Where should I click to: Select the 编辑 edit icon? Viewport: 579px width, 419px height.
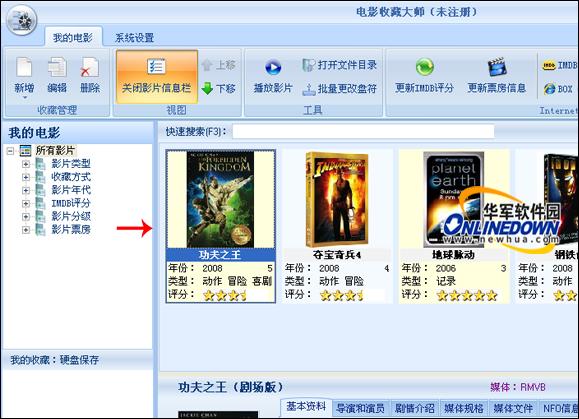click(57, 68)
